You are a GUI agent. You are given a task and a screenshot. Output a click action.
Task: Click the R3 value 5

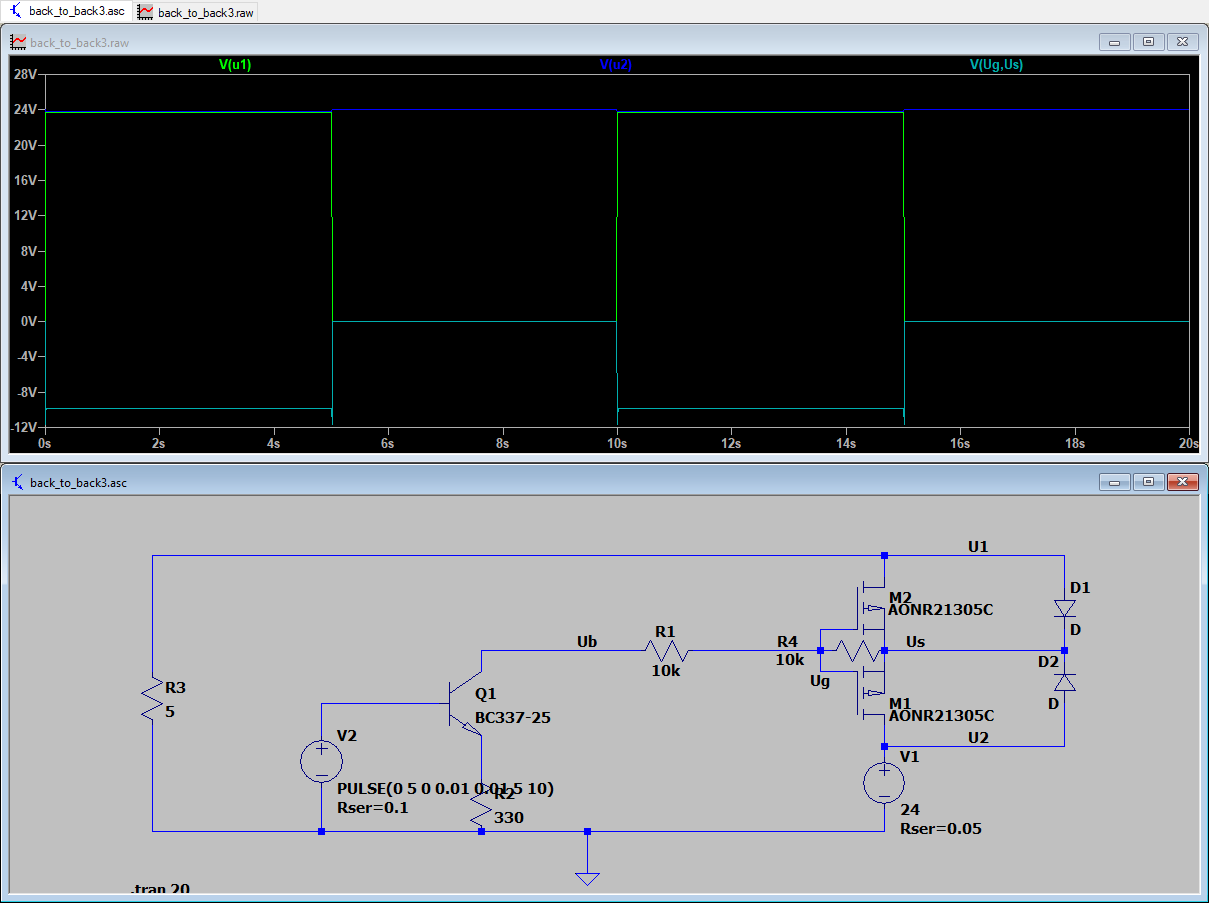click(x=170, y=711)
